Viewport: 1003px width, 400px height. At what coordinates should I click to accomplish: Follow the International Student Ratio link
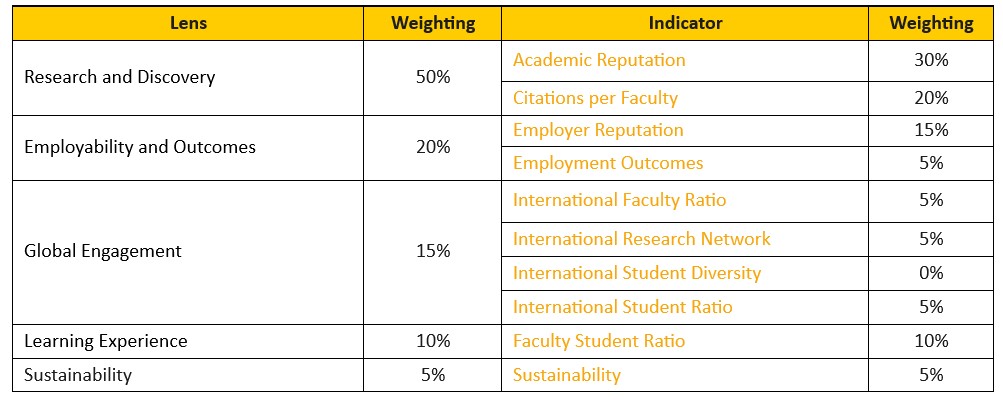[x=622, y=307]
